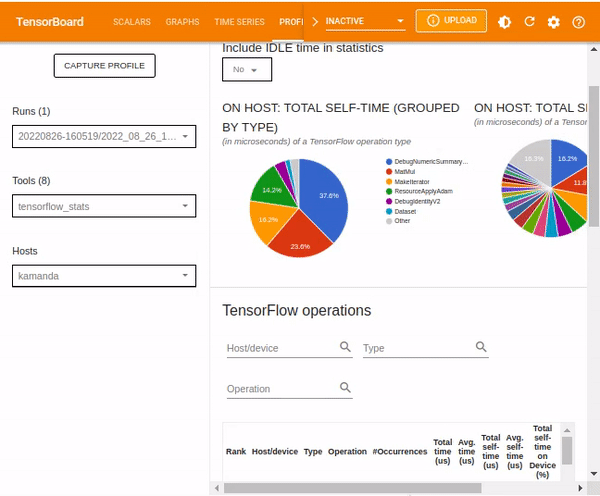The image size is (600, 496).
Task: Expand the INACTIVE plugins dropdown
Action: [365, 21]
